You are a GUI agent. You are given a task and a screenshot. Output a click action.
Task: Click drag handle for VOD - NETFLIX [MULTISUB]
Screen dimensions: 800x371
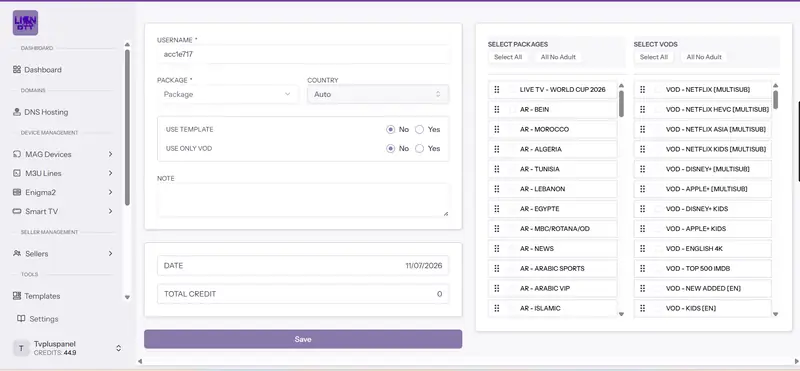click(x=643, y=89)
